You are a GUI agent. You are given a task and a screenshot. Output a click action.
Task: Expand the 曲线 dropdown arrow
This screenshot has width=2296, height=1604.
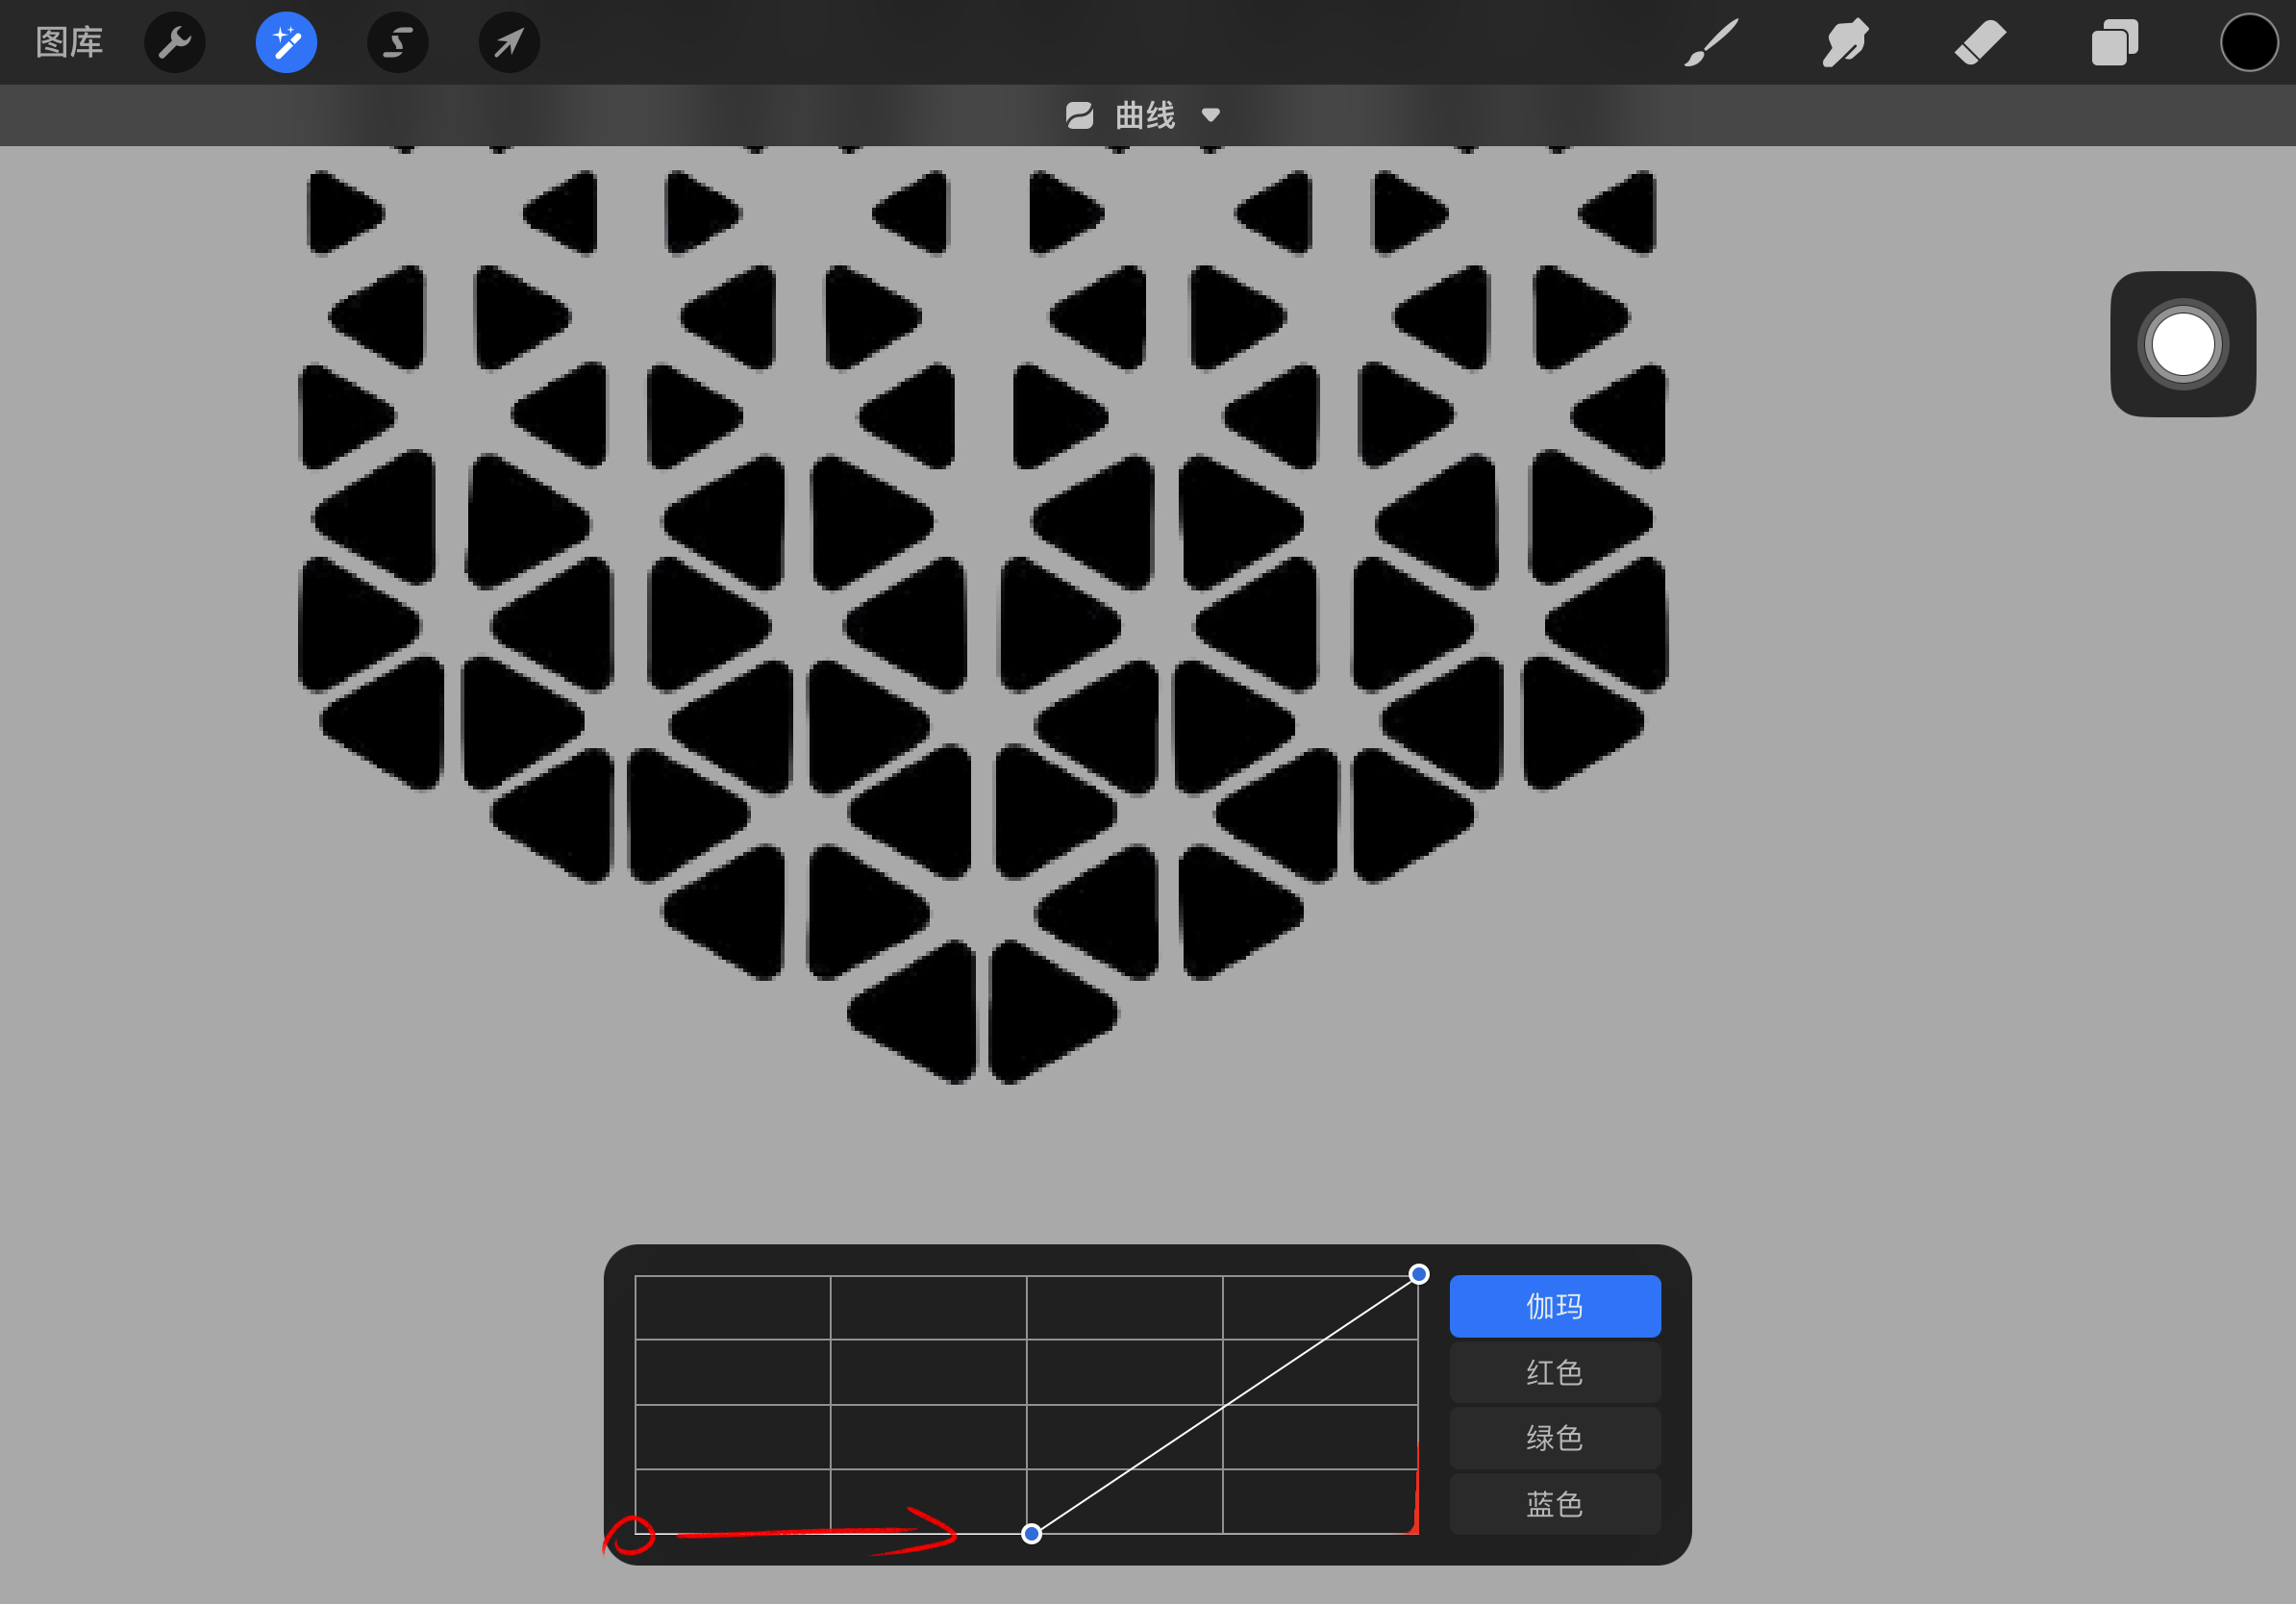point(1211,115)
